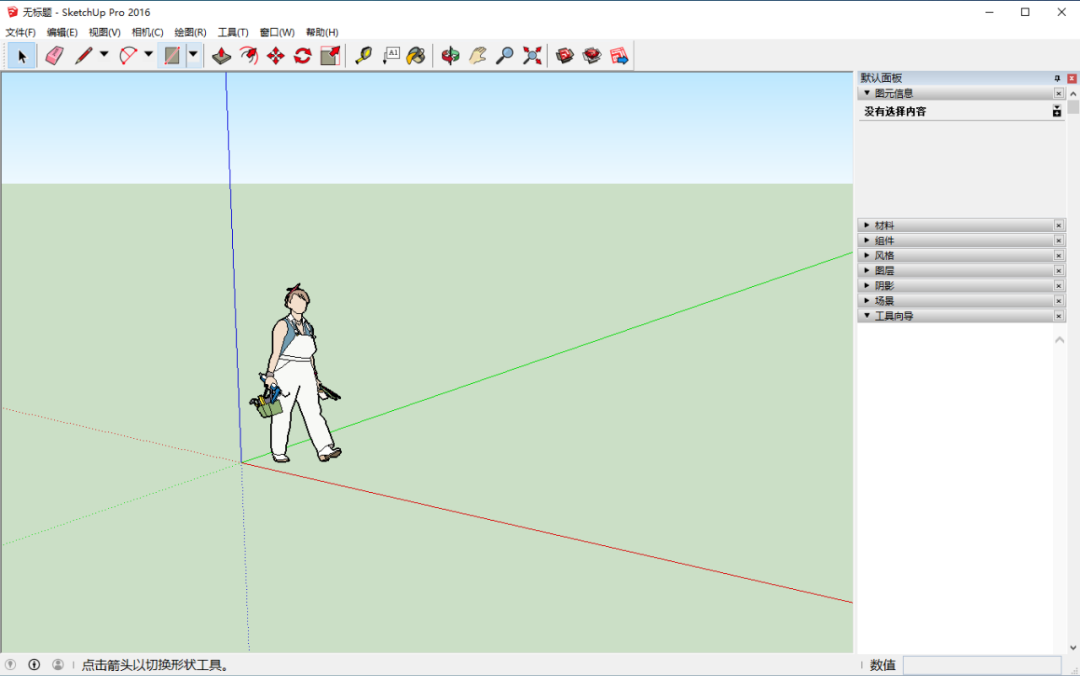Expand the 风格 panel

866,256
